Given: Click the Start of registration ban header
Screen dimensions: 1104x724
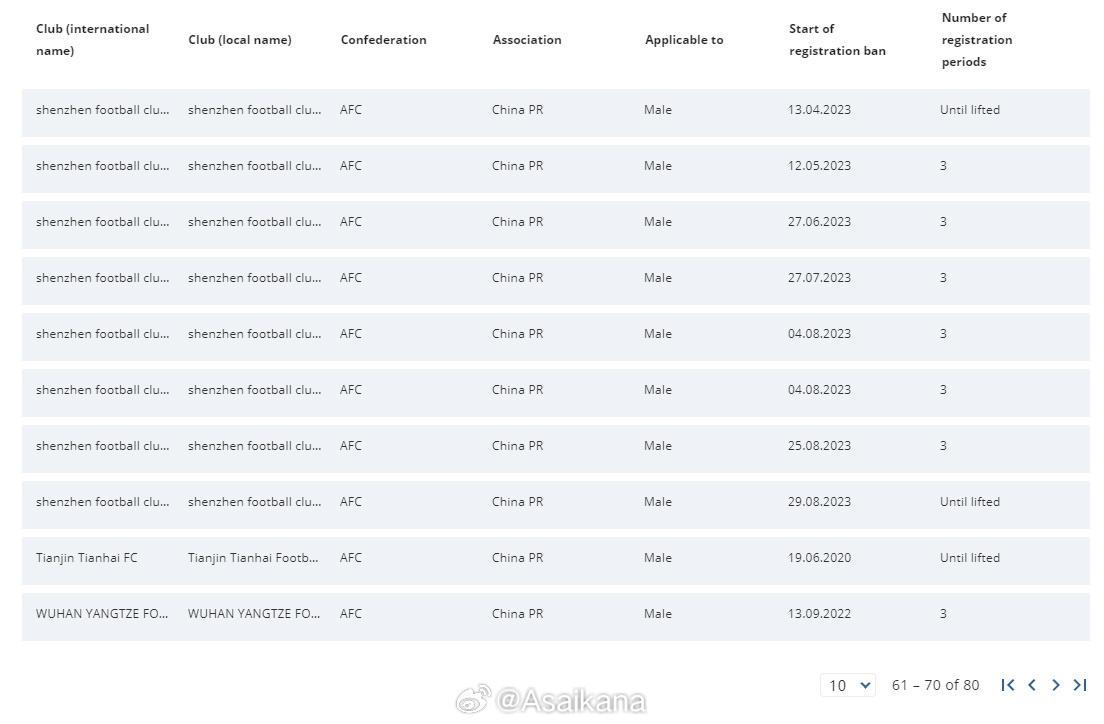Looking at the screenshot, I should point(837,39).
